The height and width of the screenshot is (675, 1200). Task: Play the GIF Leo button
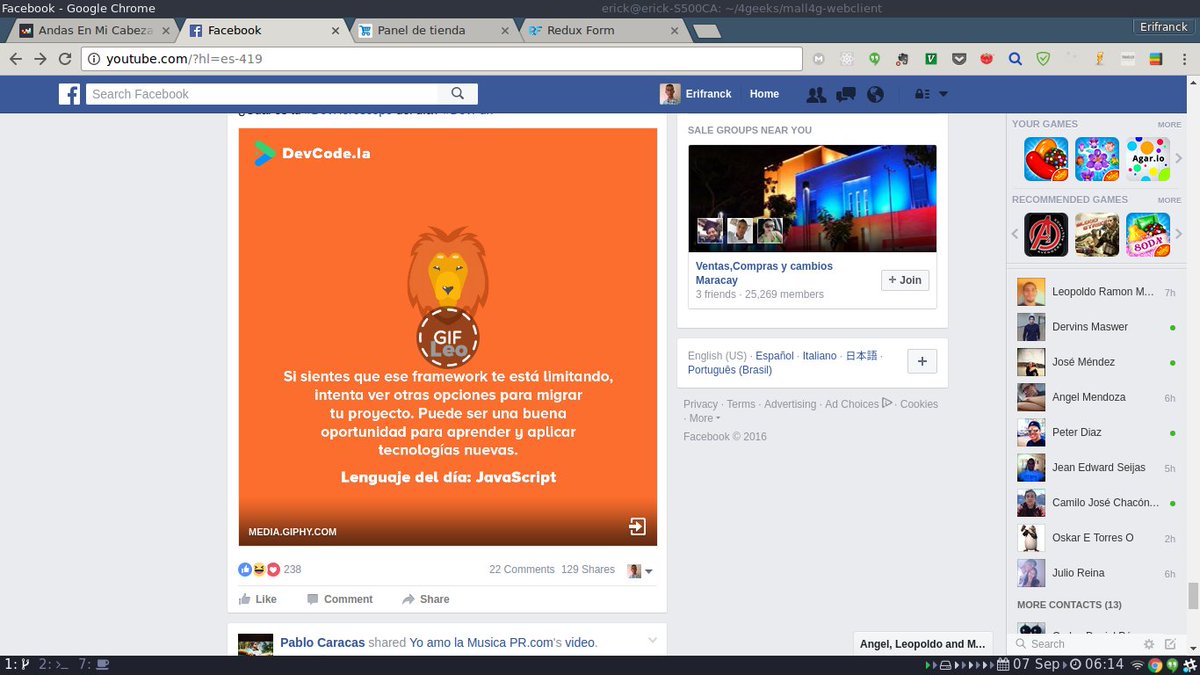click(447, 338)
